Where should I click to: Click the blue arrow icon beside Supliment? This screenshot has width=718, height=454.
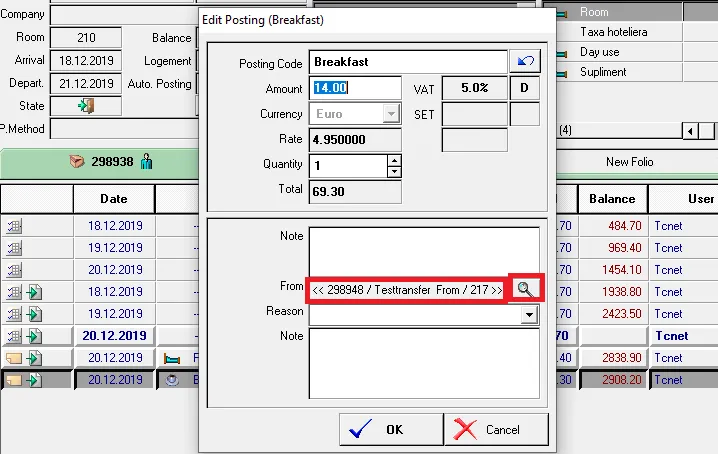pyautogui.click(x=562, y=73)
